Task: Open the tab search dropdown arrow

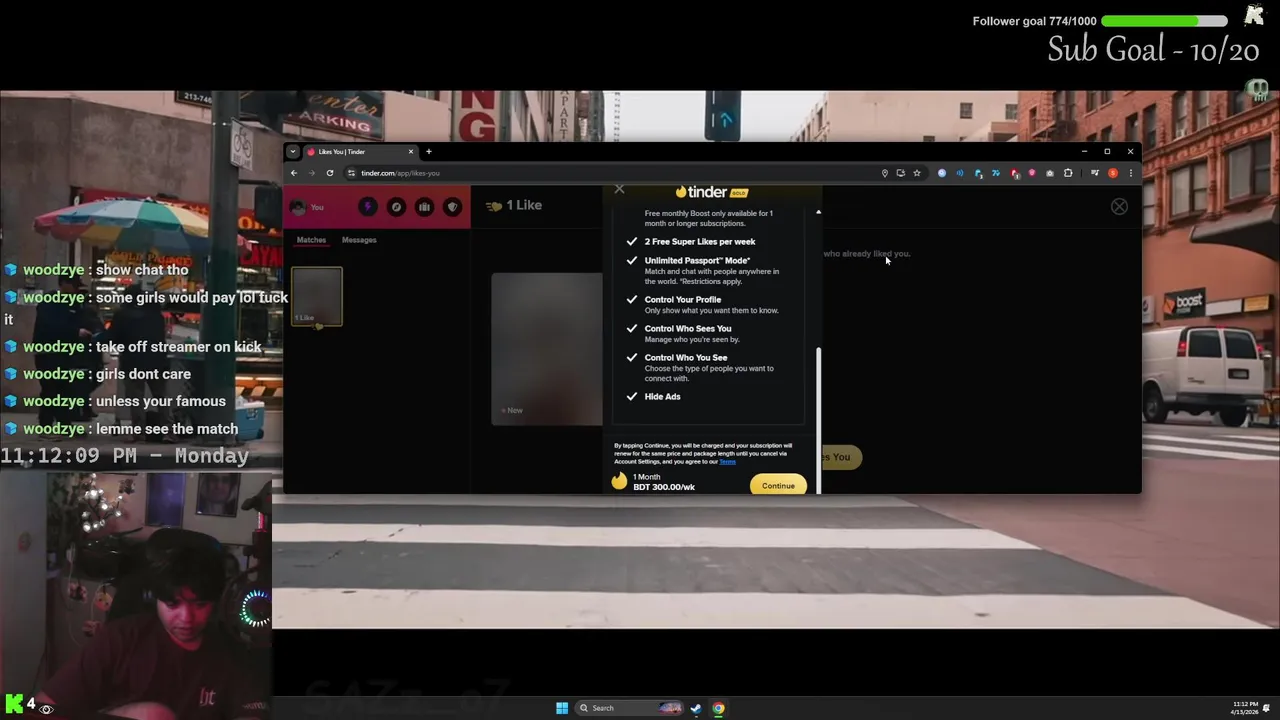Action: point(293,152)
